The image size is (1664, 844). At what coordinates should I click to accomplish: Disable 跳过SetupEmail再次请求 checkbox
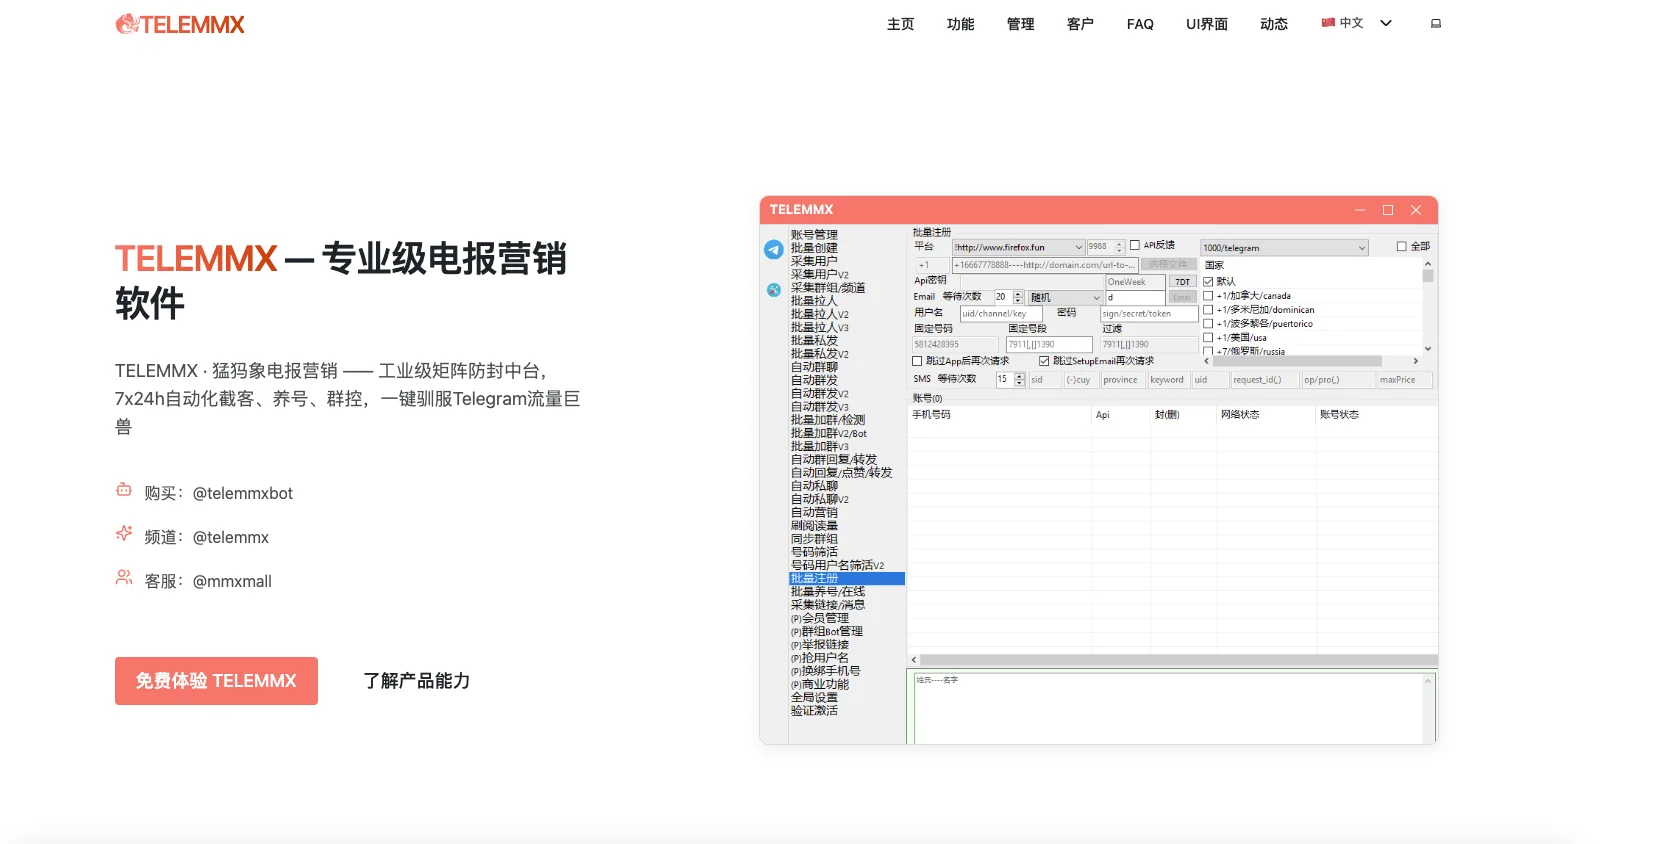1044,361
